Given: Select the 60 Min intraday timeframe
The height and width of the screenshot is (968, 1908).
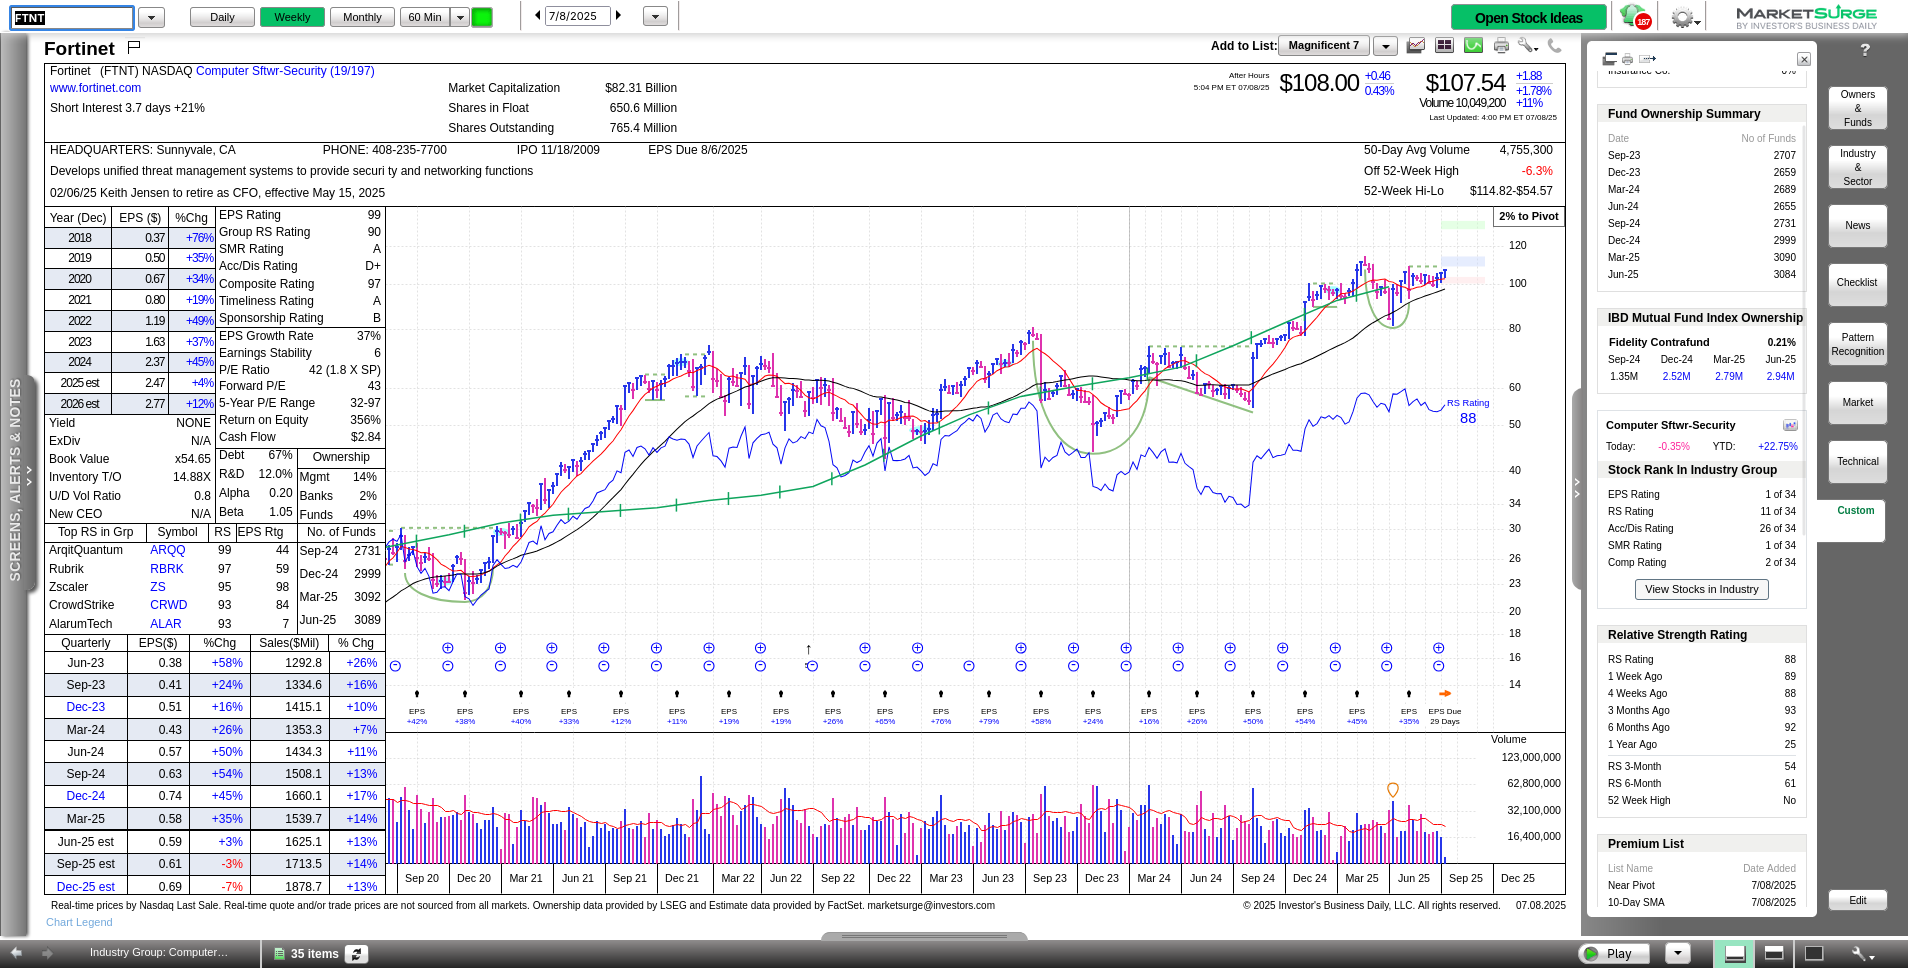Looking at the screenshot, I should pos(425,17).
